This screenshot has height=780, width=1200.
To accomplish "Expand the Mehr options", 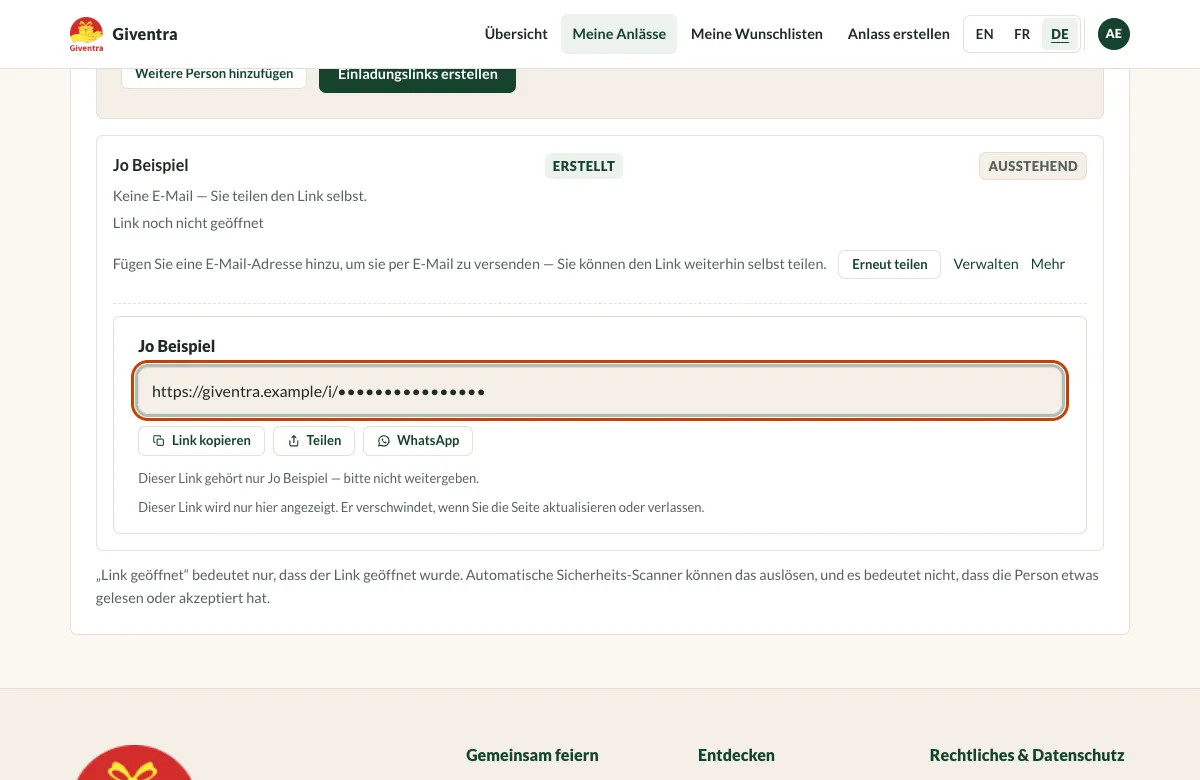I will pyautogui.click(x=1048, y=264).
